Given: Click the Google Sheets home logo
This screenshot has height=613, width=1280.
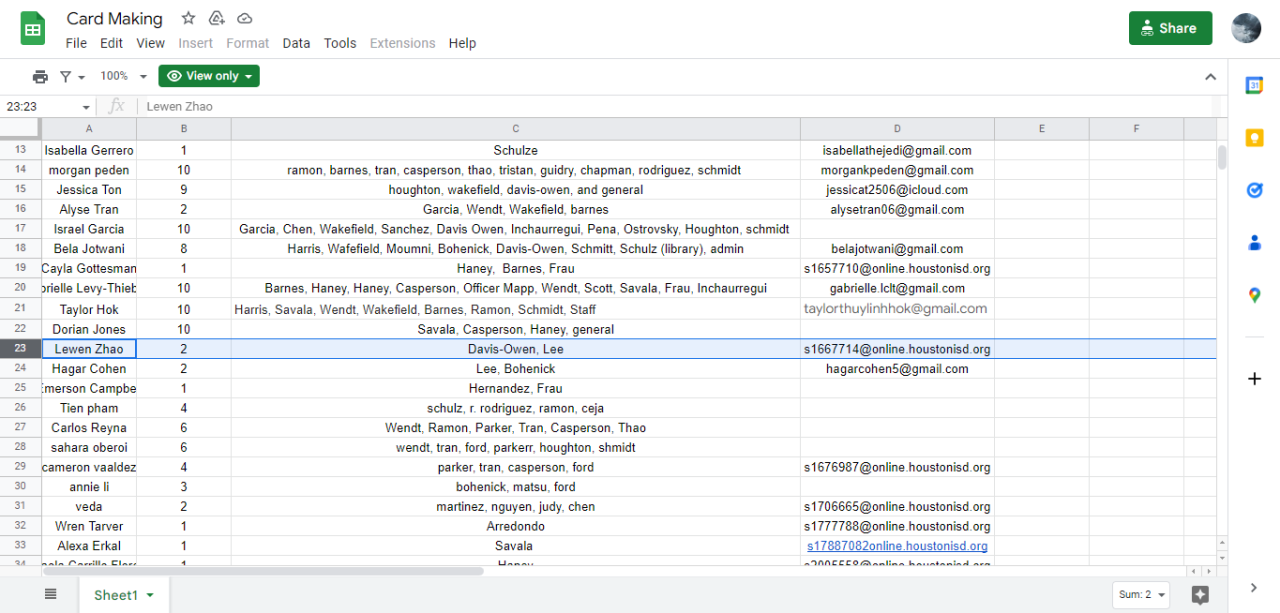Looking at the screenshot, I should coord(33,28).
